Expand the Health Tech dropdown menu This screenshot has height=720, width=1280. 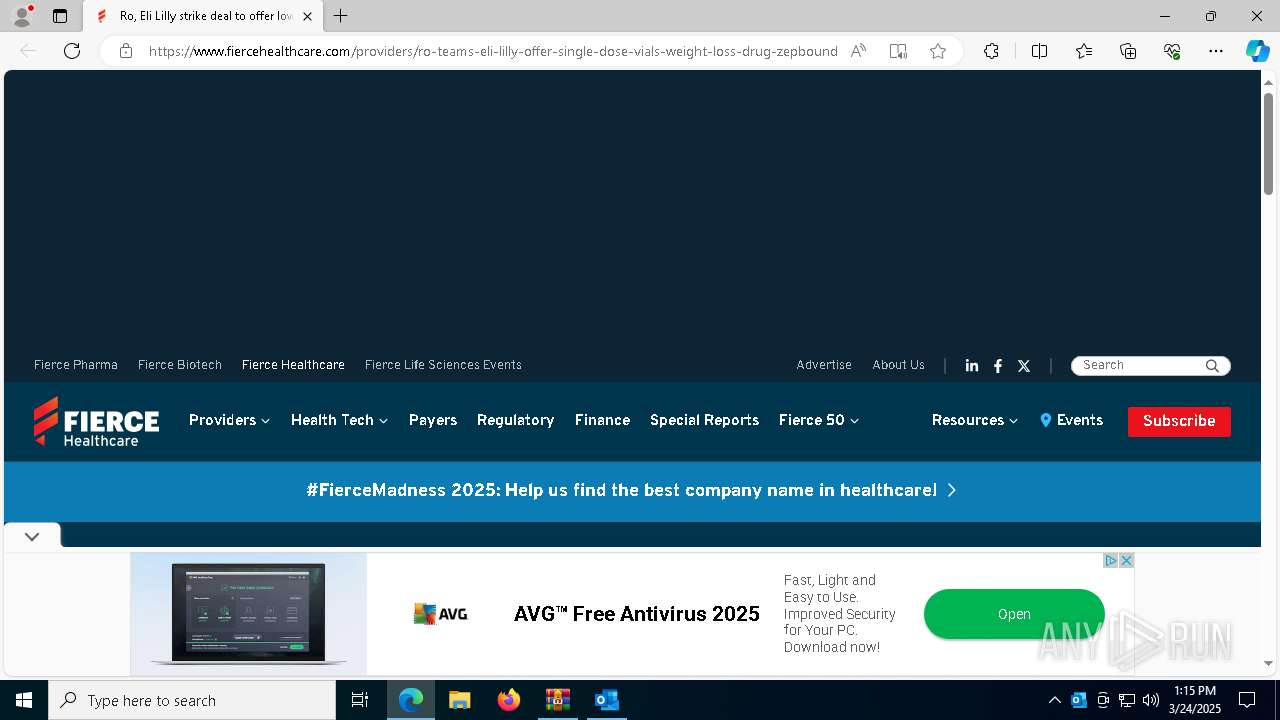[340, 421]
